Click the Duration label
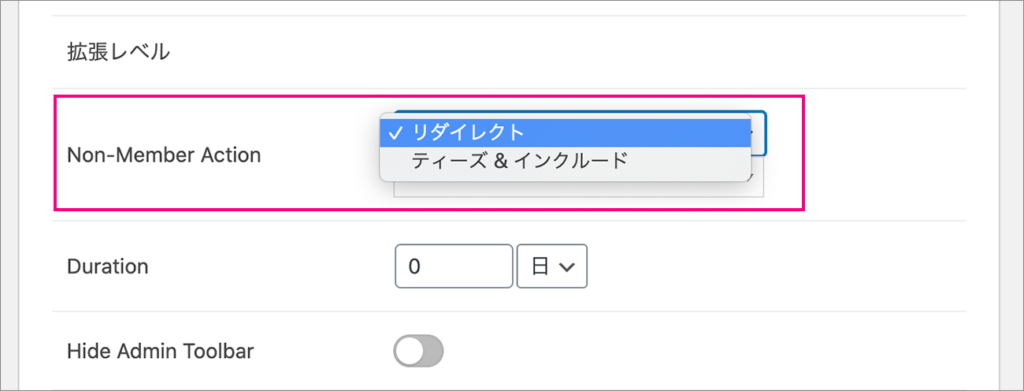Image resolution: width=1024 pixels, height=391 pixels. pyautogui.click(x=107, y=266)
